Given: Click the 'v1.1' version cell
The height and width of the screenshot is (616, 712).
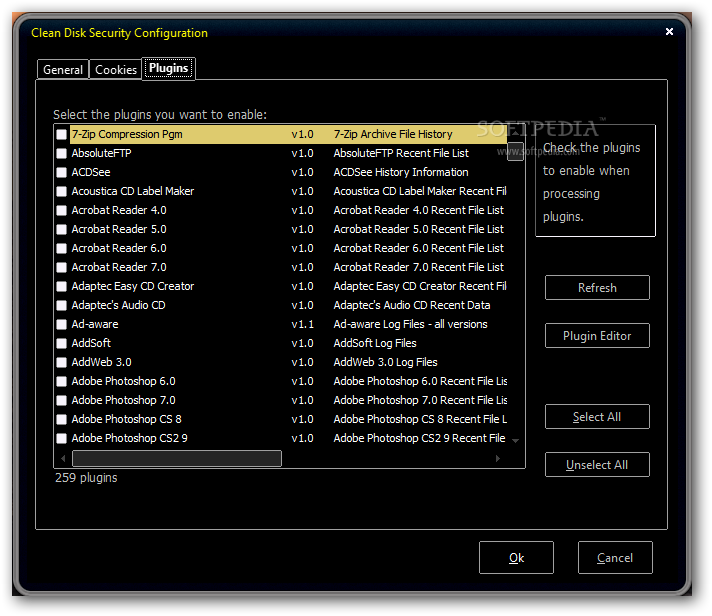Looking at the screenshot, I should [x=302, y=325].
